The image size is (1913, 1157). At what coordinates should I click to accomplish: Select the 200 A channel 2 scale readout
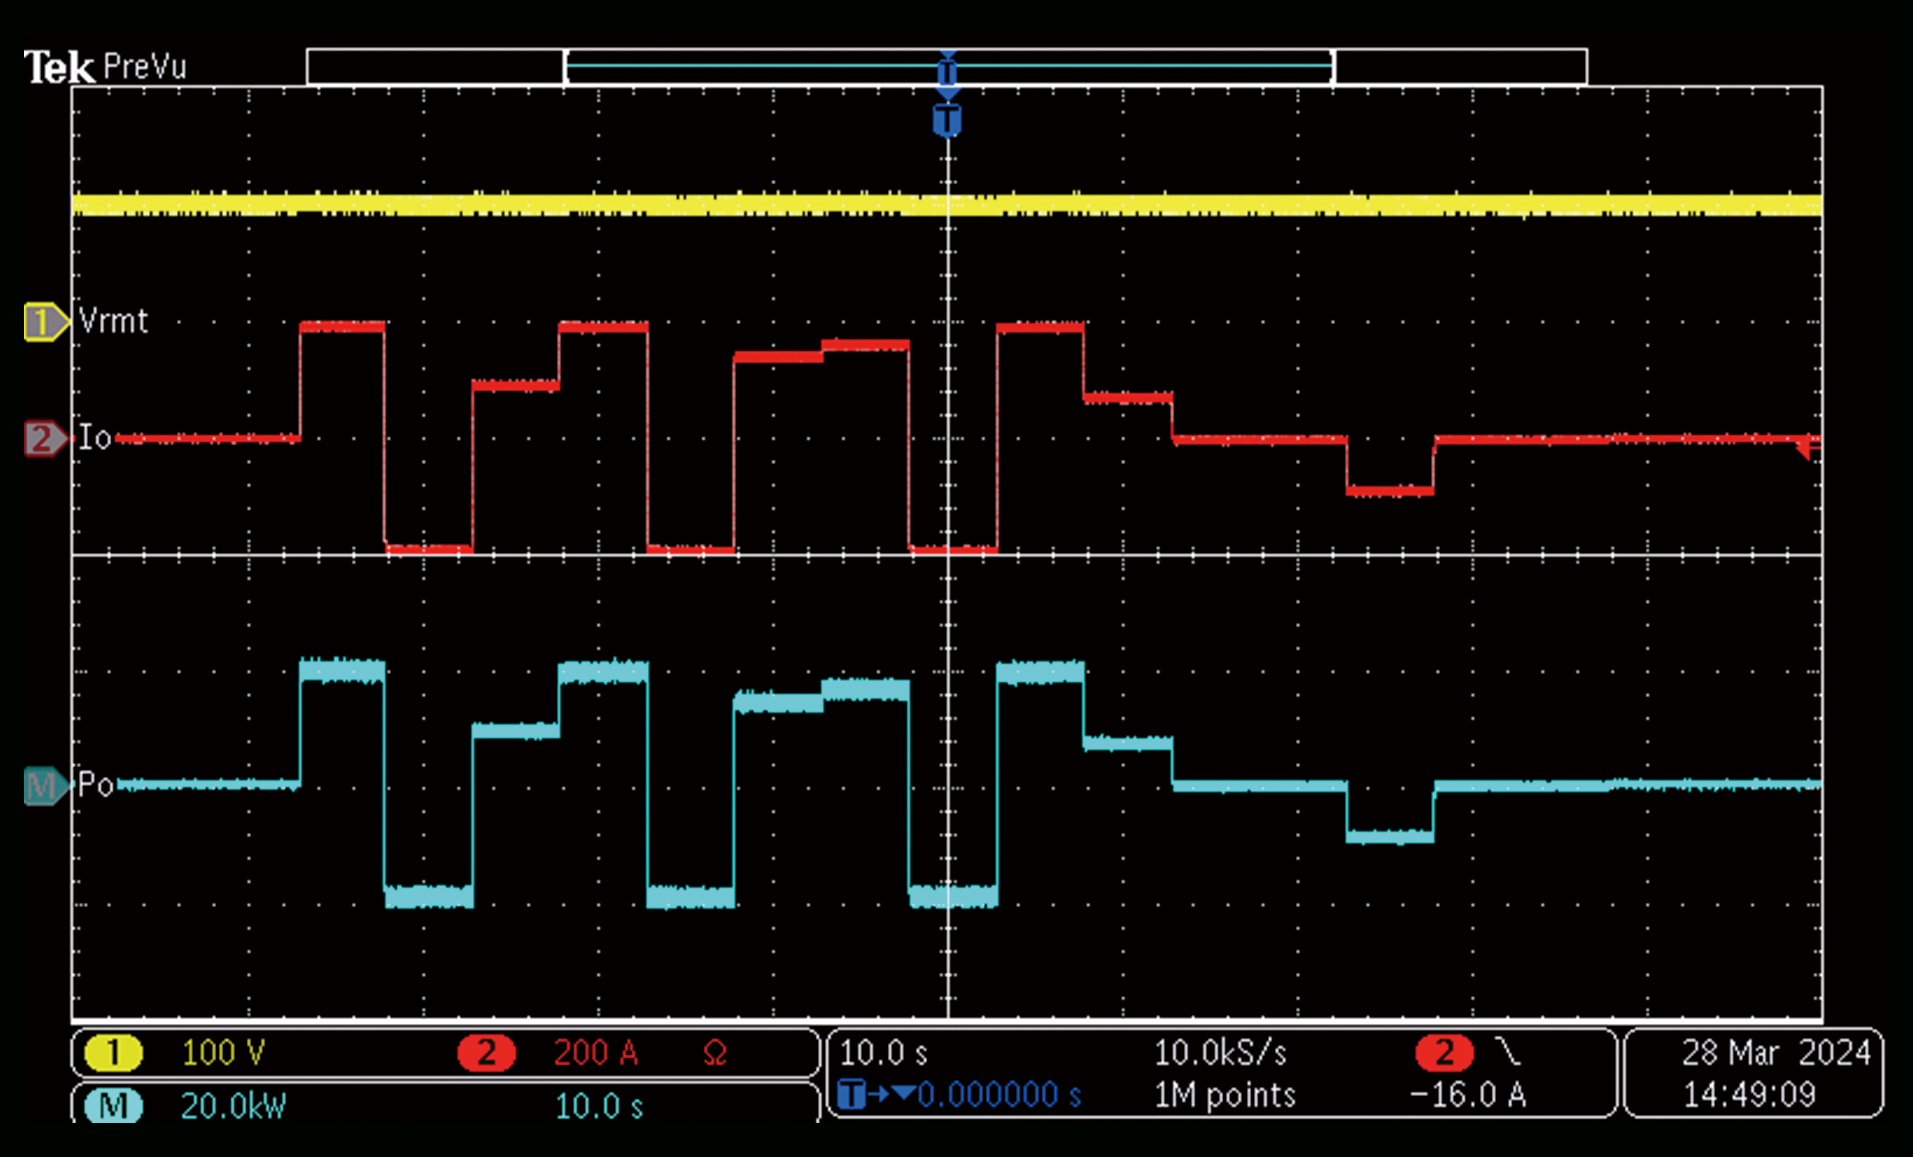[x=595, y=1052]
